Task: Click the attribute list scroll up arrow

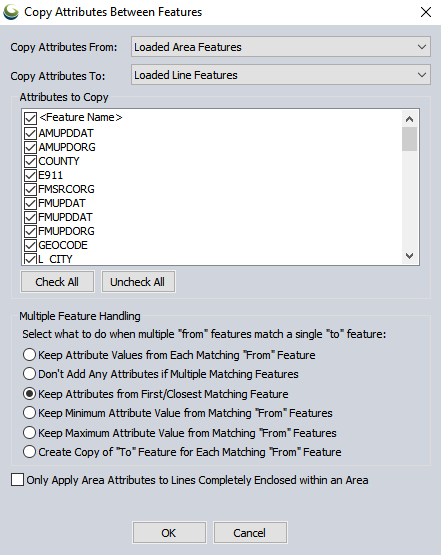Action: point(410,119)
